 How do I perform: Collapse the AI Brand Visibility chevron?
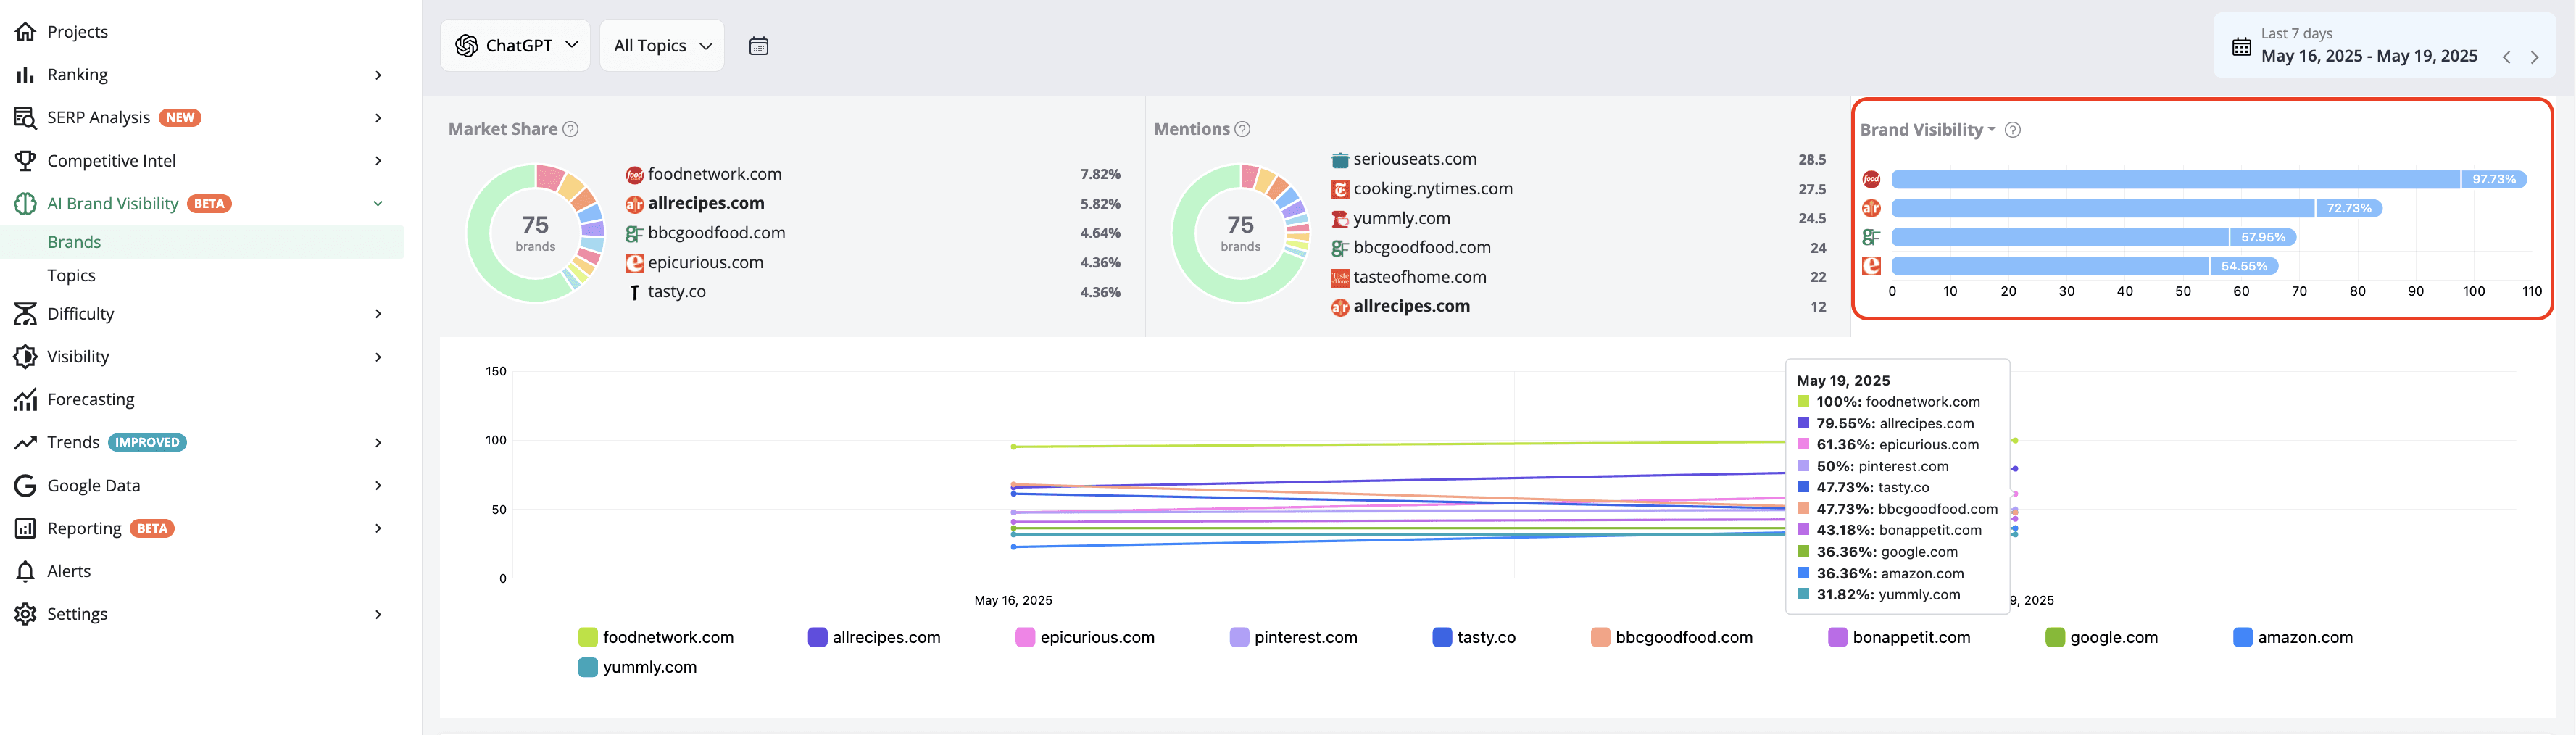point(378,204)
